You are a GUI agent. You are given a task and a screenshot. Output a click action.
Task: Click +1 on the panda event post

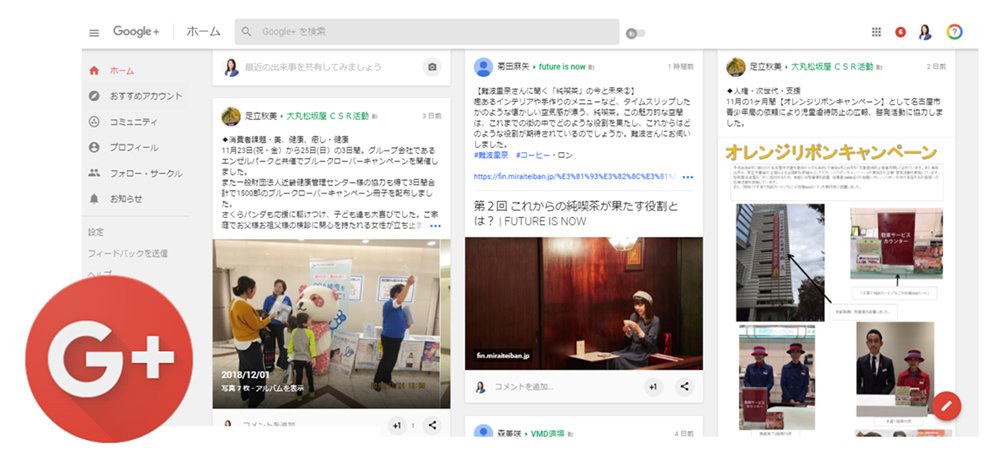397,425
